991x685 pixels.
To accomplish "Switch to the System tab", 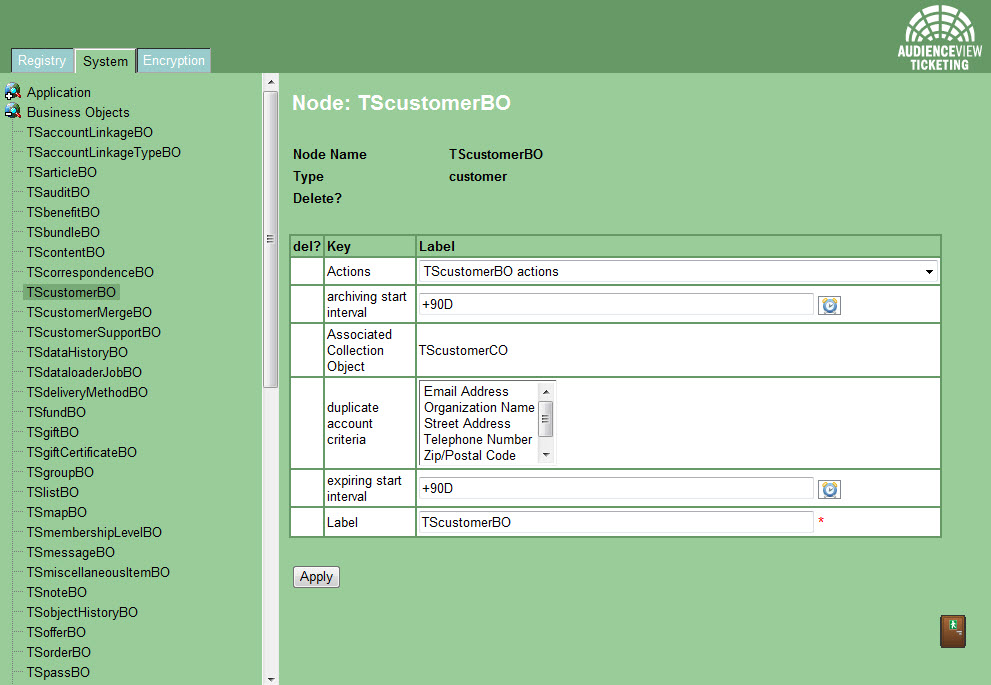I will coord(105,61).
